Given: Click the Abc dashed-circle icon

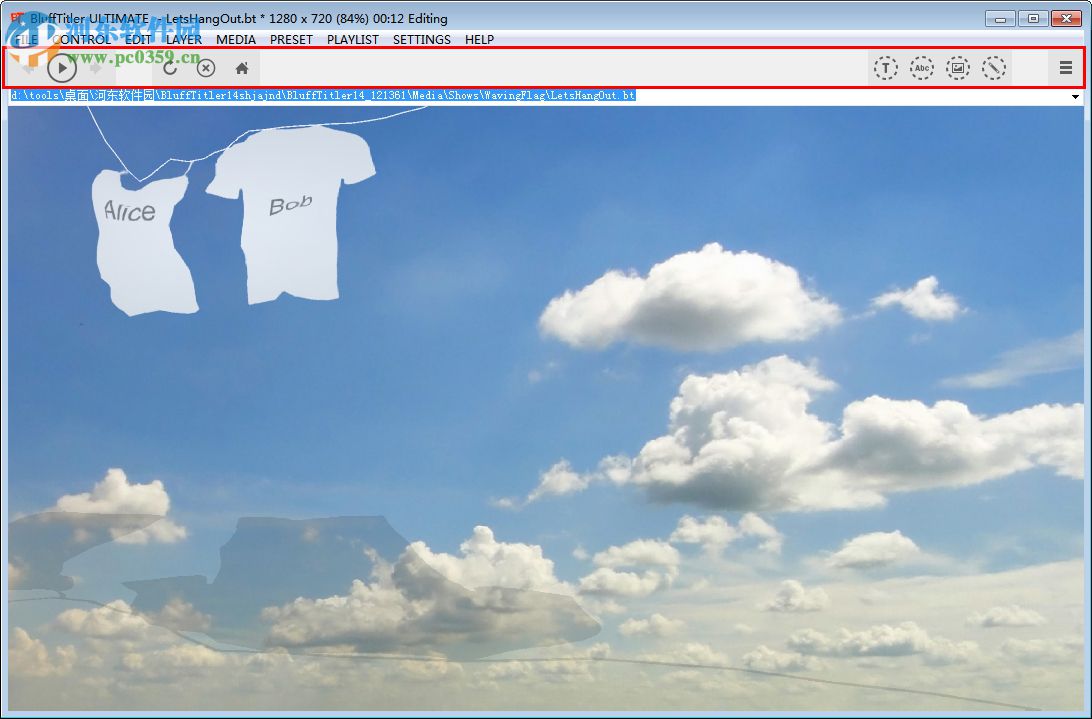Looking at the screenshot, I should (x=921, y=68).
